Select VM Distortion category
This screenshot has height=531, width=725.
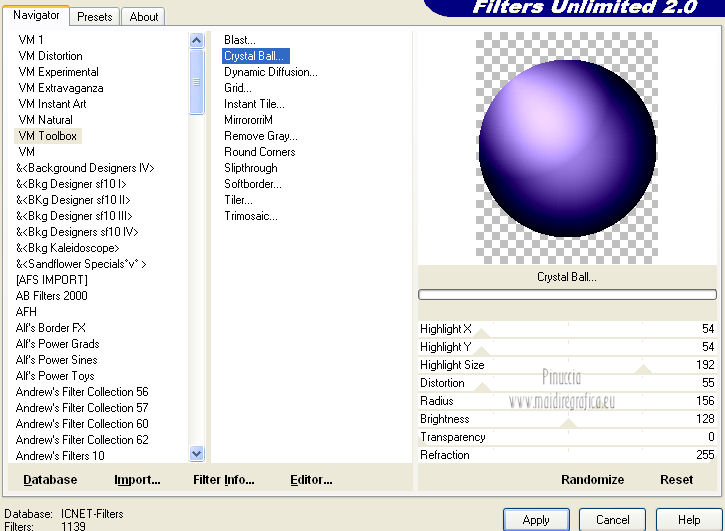click(50, 56)
